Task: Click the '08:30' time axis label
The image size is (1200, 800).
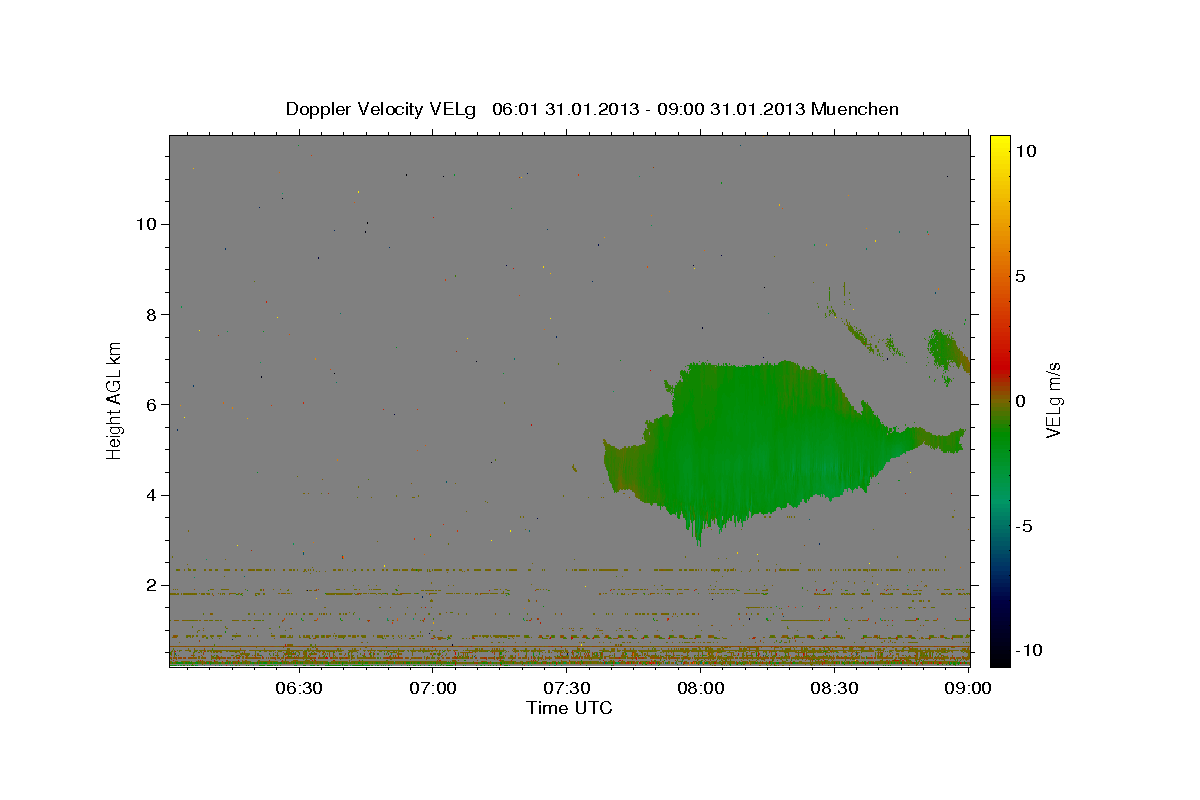Action: pyautogui.click(x=834, y=688)
